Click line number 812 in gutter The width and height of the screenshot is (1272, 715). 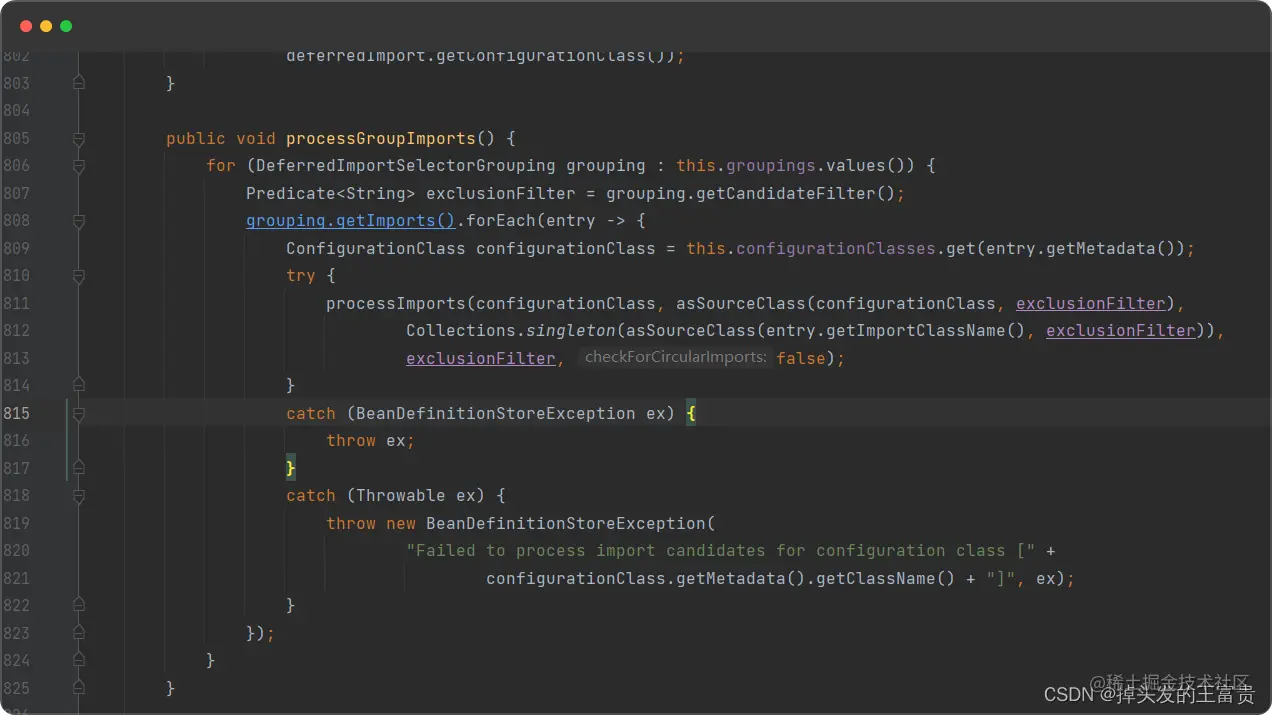pyautogui.click(x=17, y=331)
